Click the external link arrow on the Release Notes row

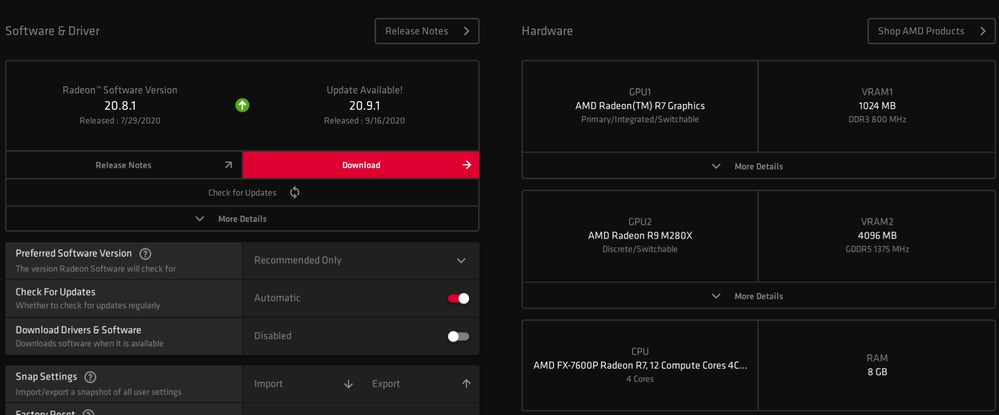coord(228,165)
